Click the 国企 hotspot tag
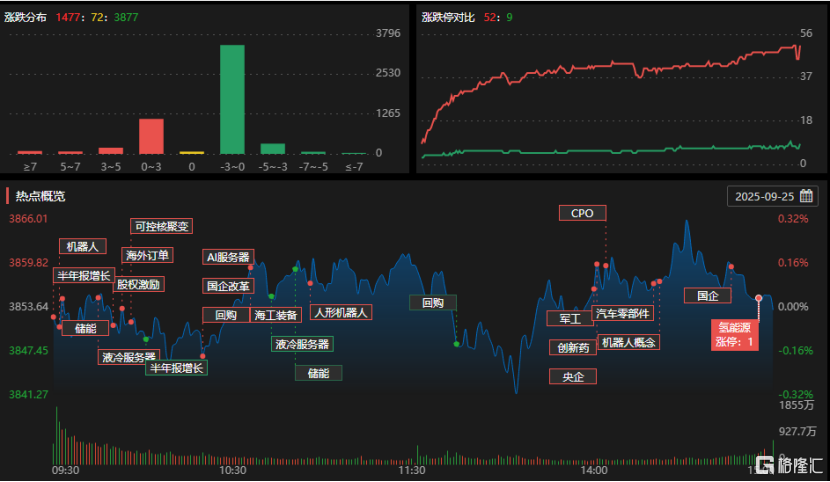 pyautogui.click(x=708, y=295)
